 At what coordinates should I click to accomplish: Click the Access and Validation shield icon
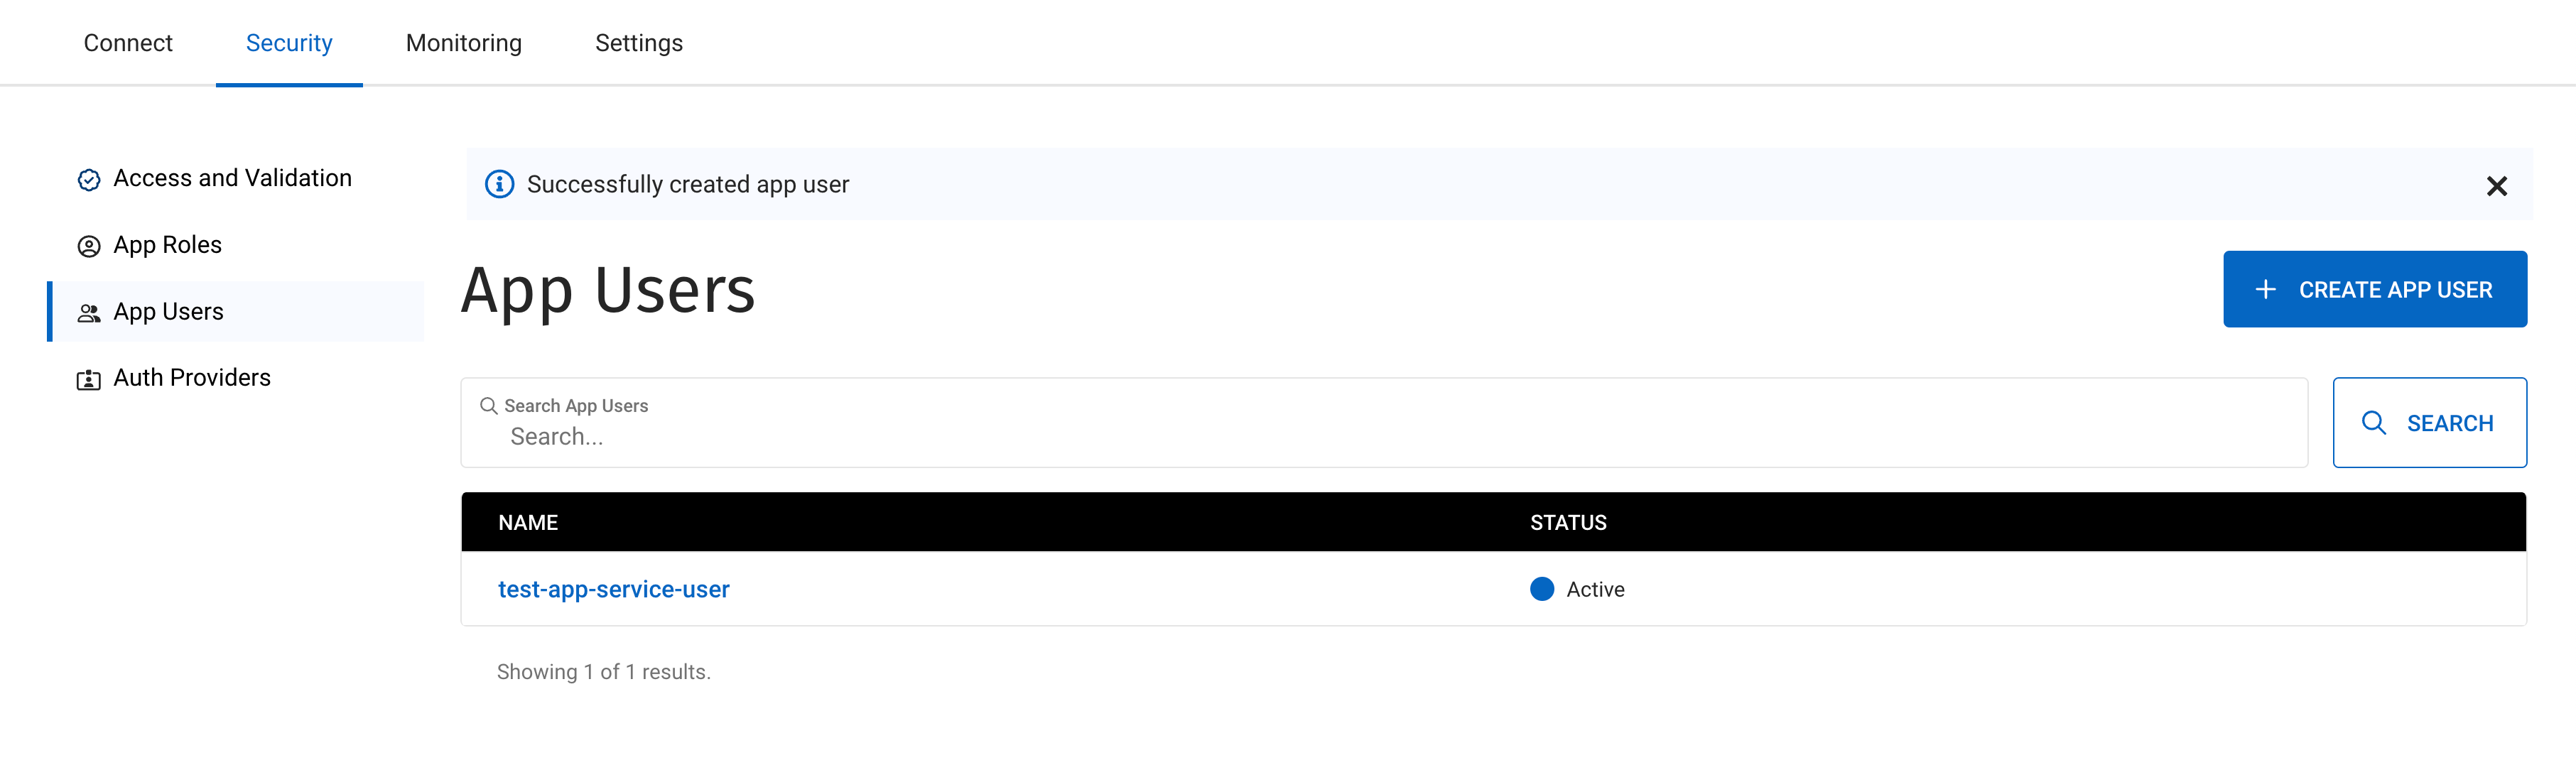click(89, 180)
